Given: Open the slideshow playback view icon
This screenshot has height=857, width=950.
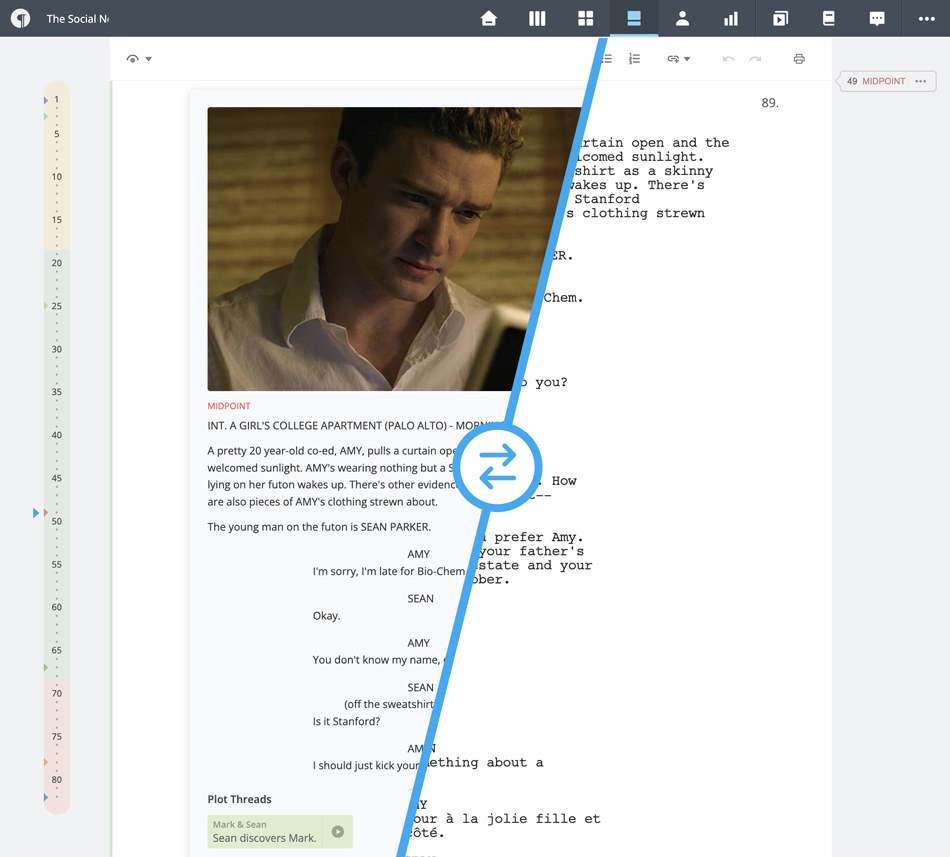Looking at the screenshot, I should 780,19.
